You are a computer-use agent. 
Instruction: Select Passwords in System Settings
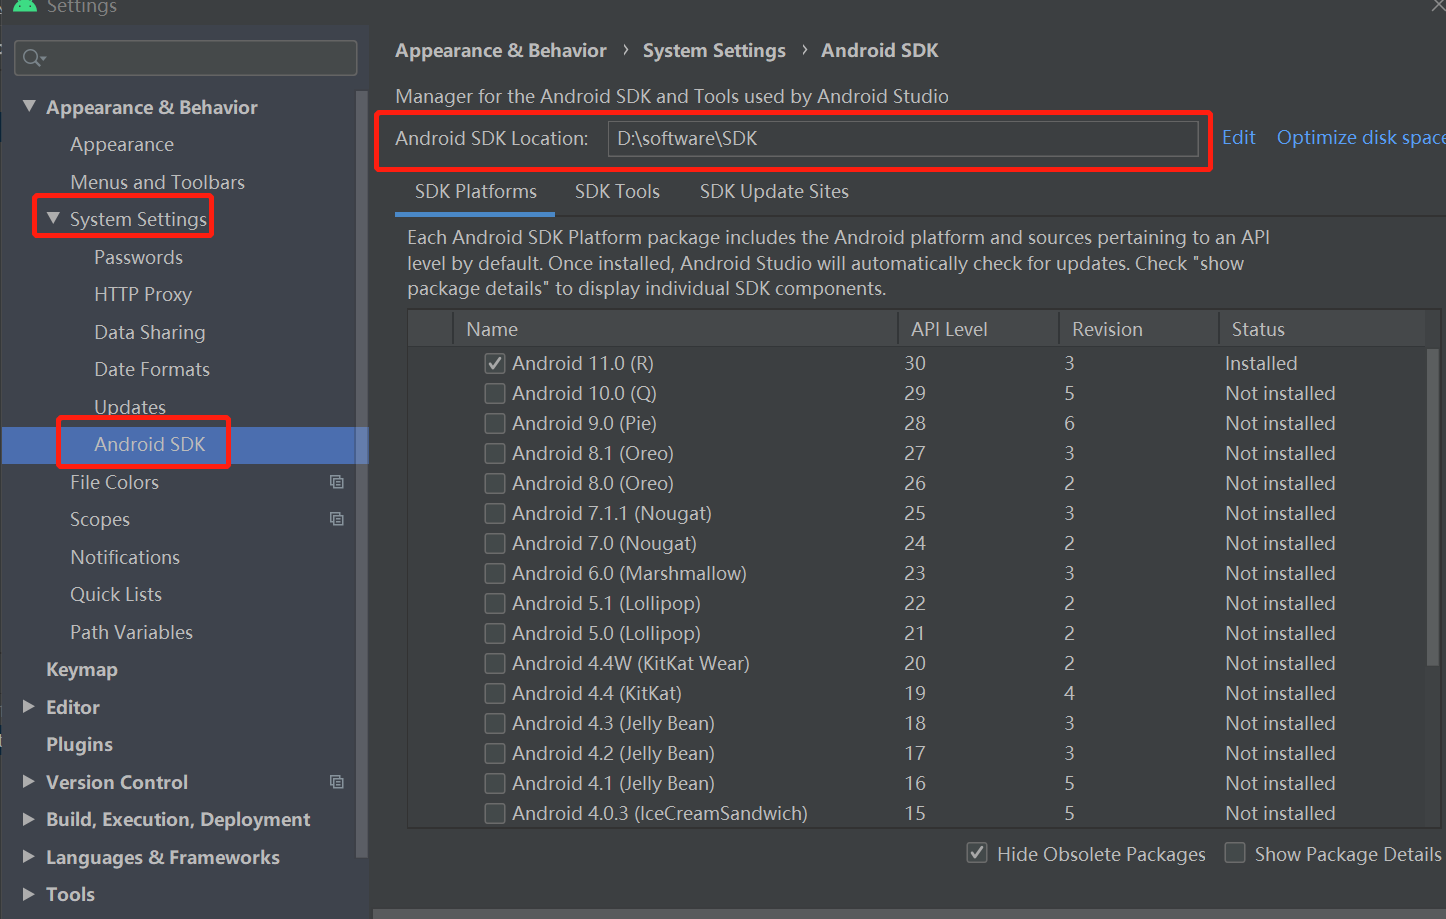click(x=138, y=257)
